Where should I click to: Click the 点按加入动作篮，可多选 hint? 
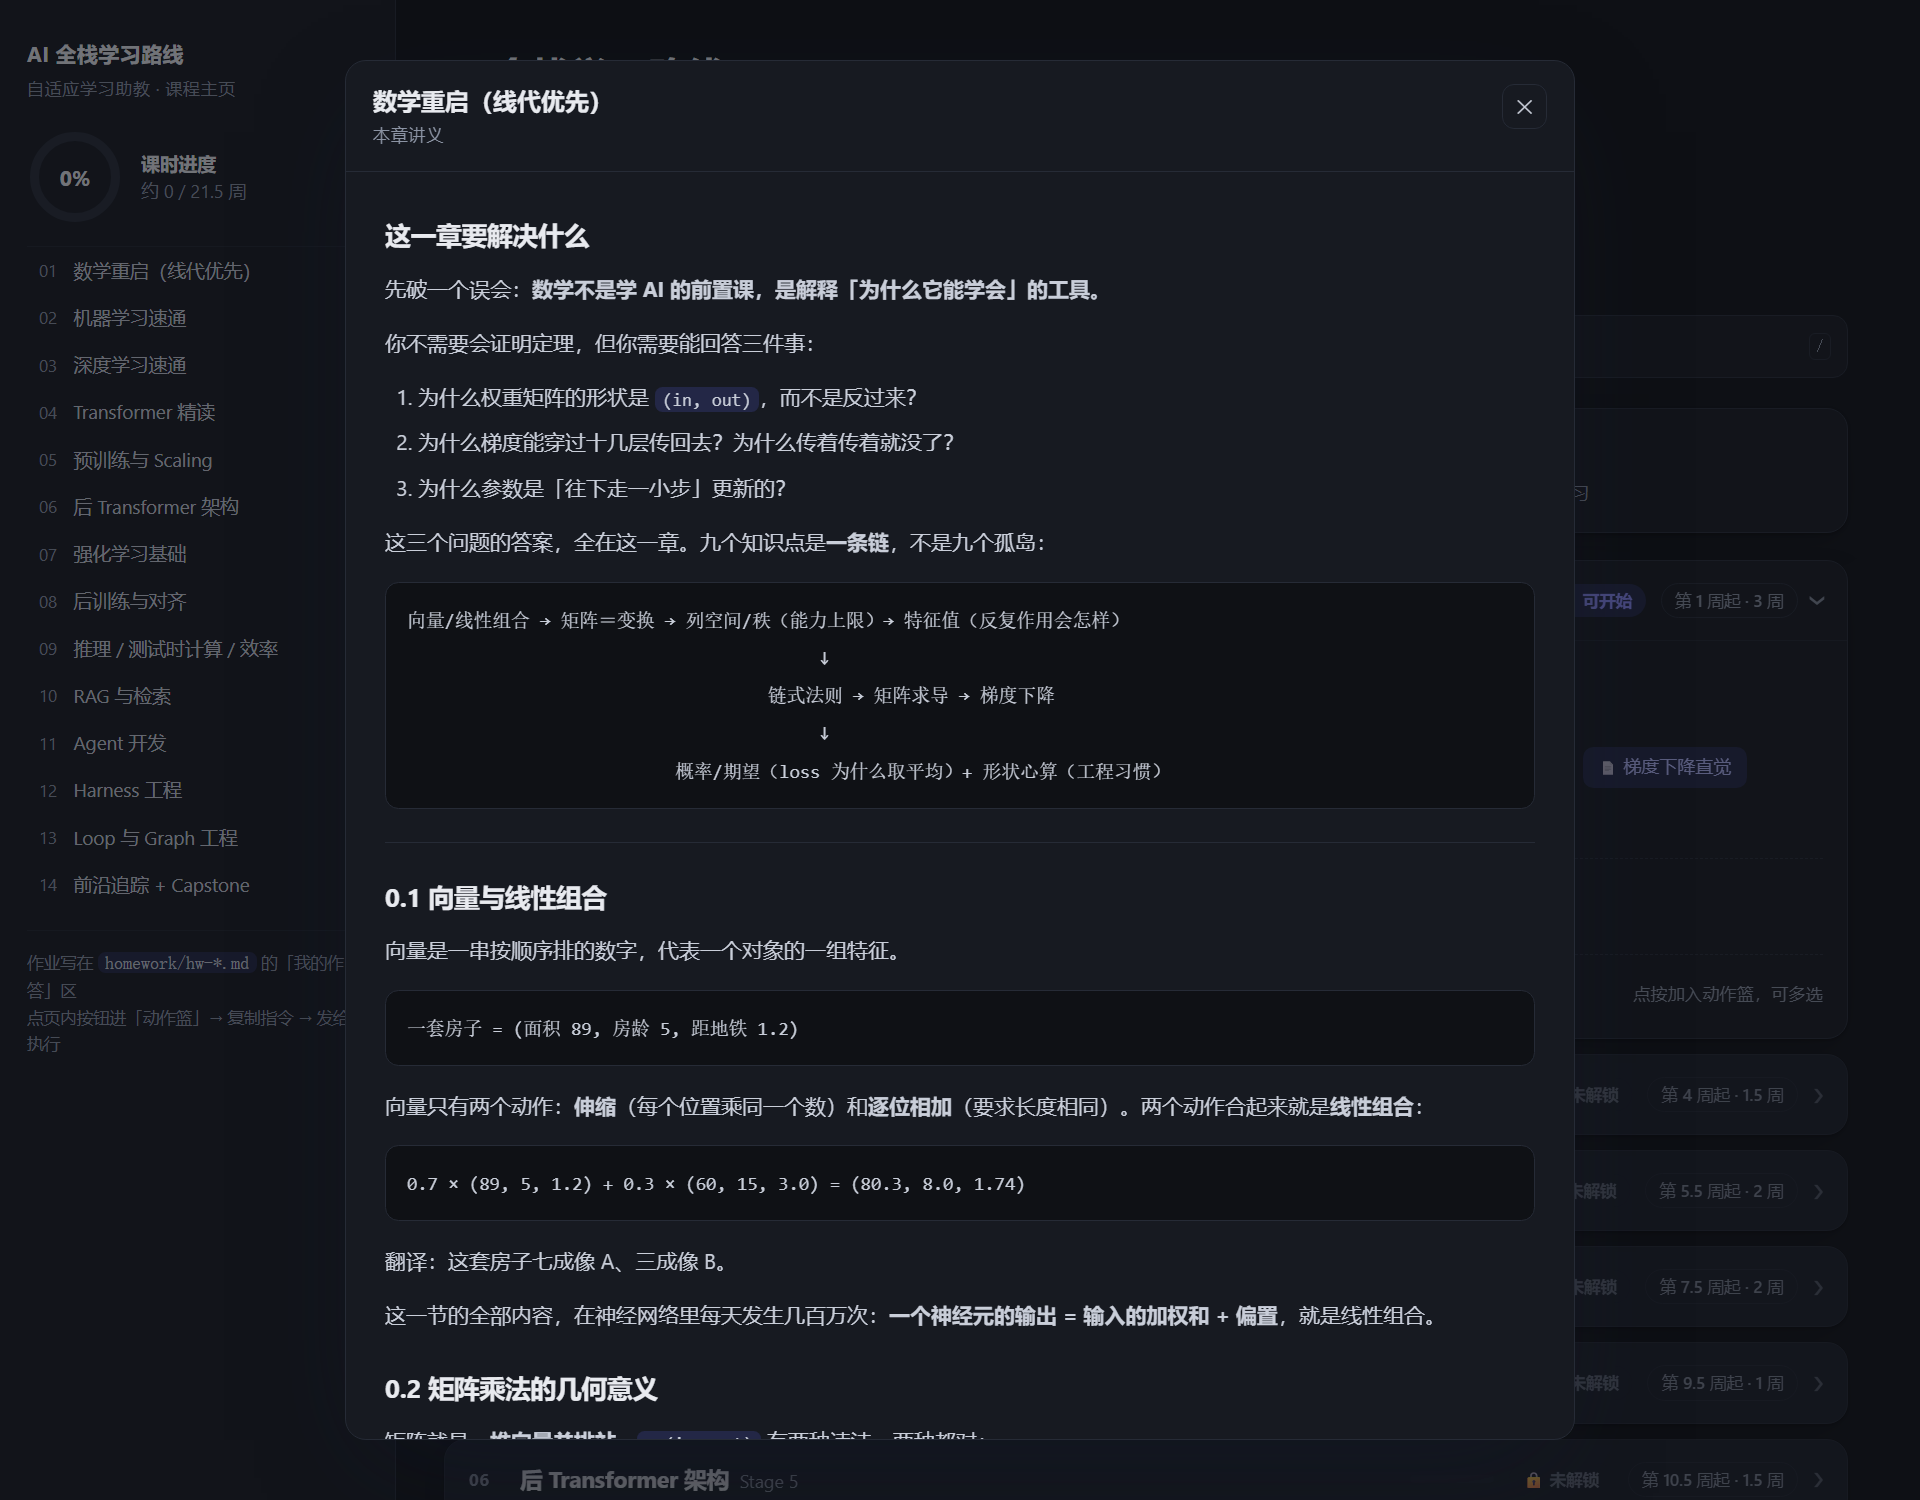point(1727,995)
